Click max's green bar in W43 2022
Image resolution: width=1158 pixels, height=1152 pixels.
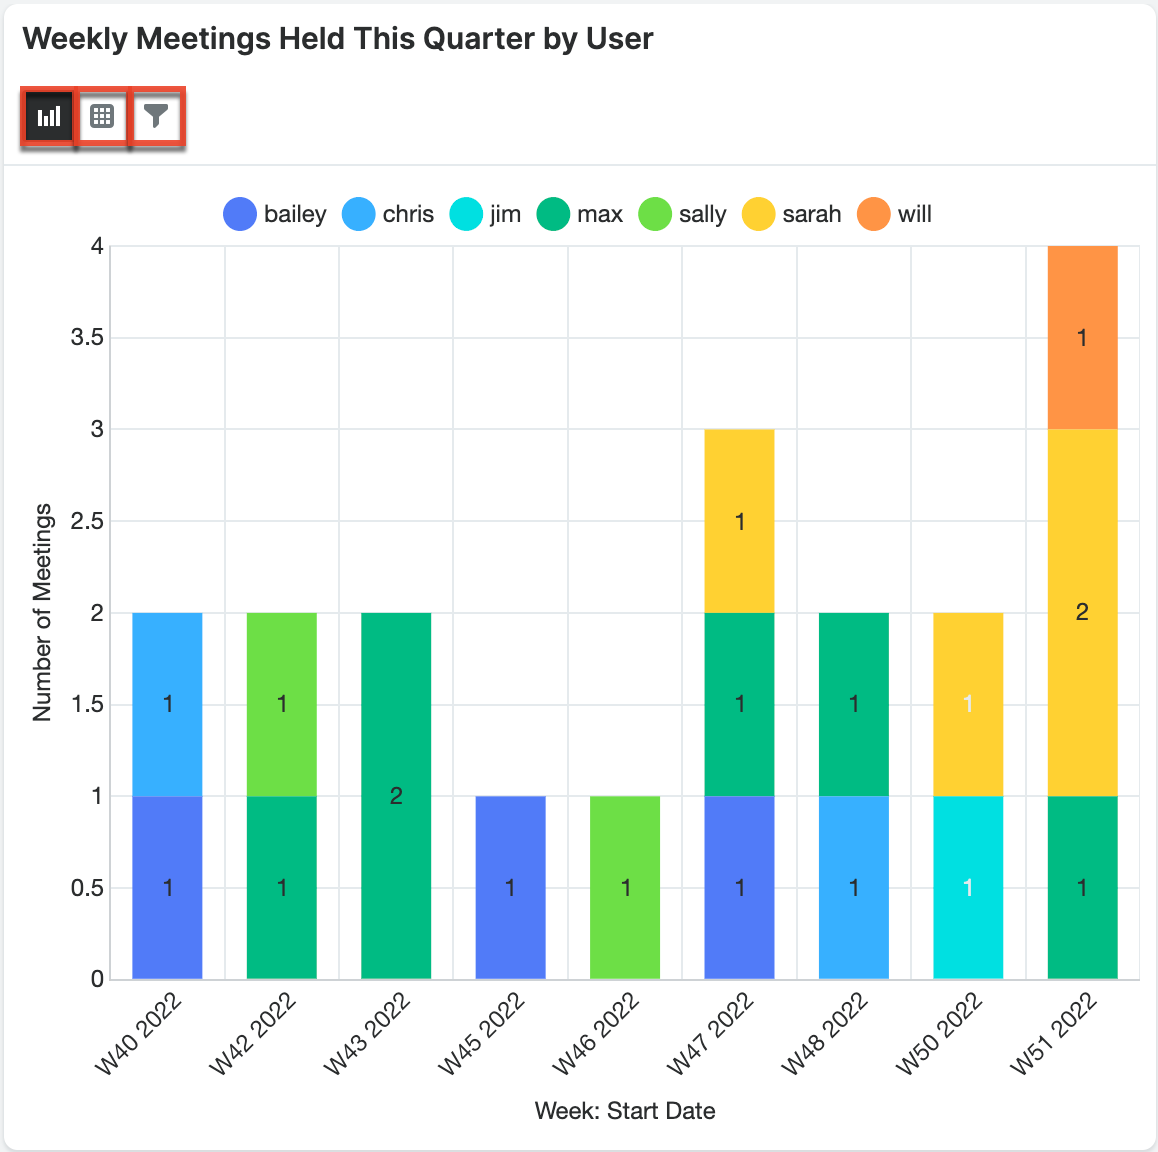[396, 795]
